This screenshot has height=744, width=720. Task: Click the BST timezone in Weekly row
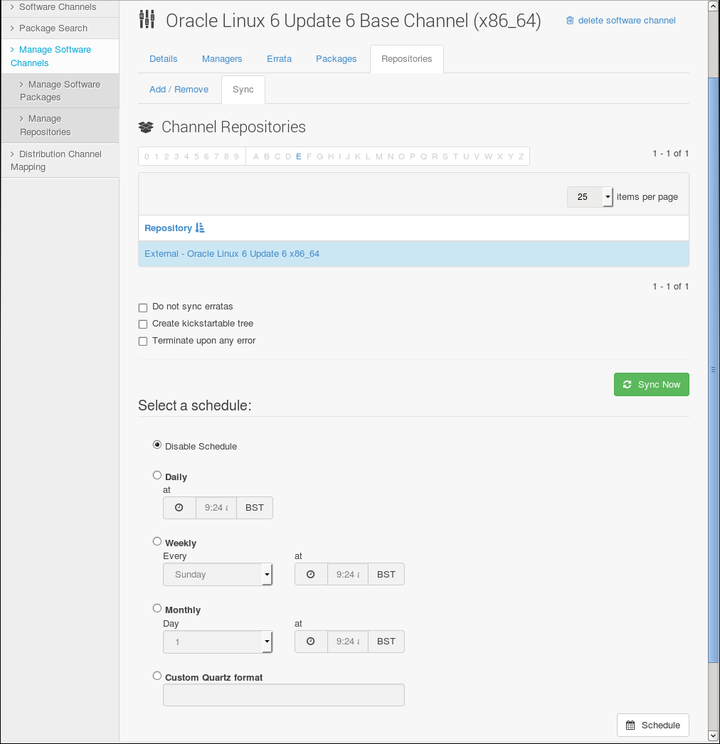pyautogui.click(x=386, y=575)
